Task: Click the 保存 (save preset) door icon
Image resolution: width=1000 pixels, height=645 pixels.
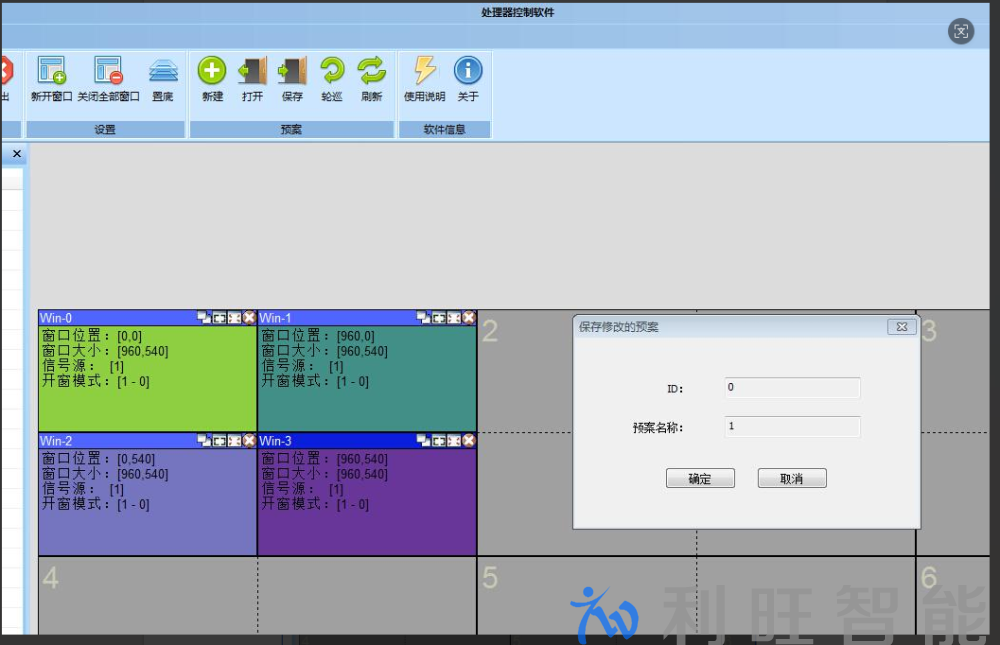Action: 292,71
